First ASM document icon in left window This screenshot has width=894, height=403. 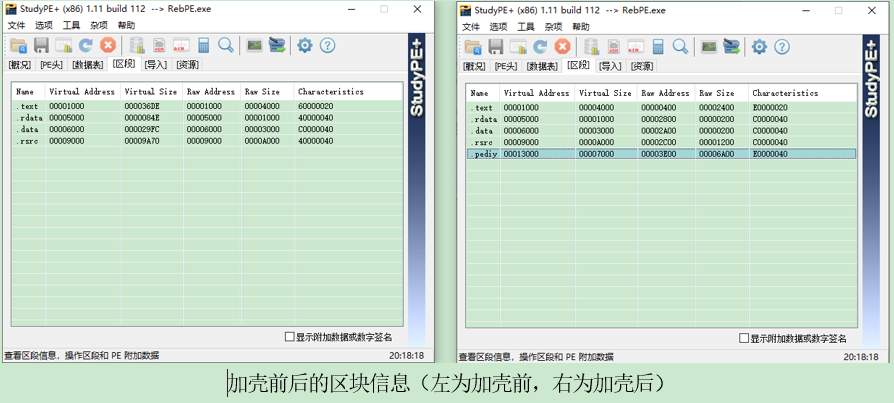(159, 46)
